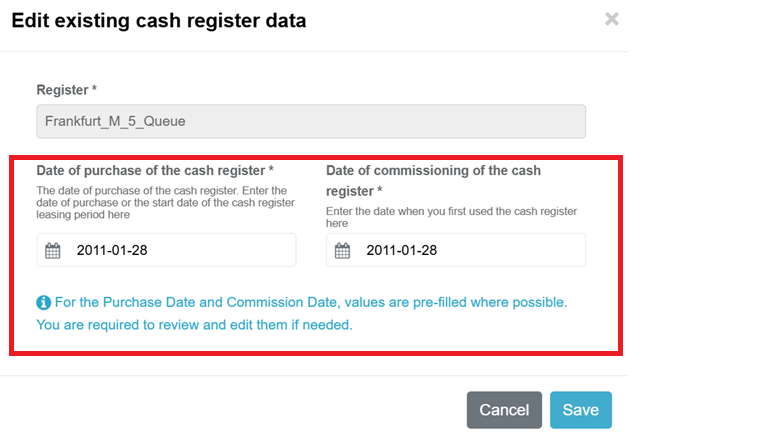Viewport: 770px width, 436px height.
Task: Click the "Date of purchase" label
Action: pyautogui.click(x=150, y=170)
